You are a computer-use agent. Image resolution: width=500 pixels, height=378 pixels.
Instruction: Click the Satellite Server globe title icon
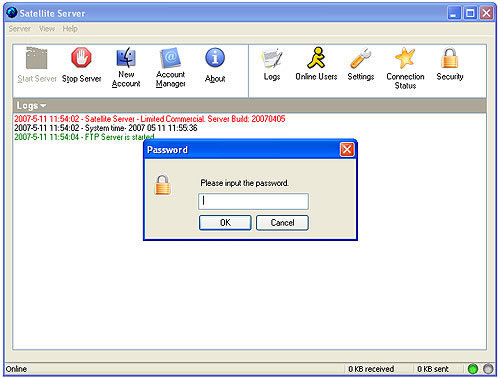click(x=12, y=13)
